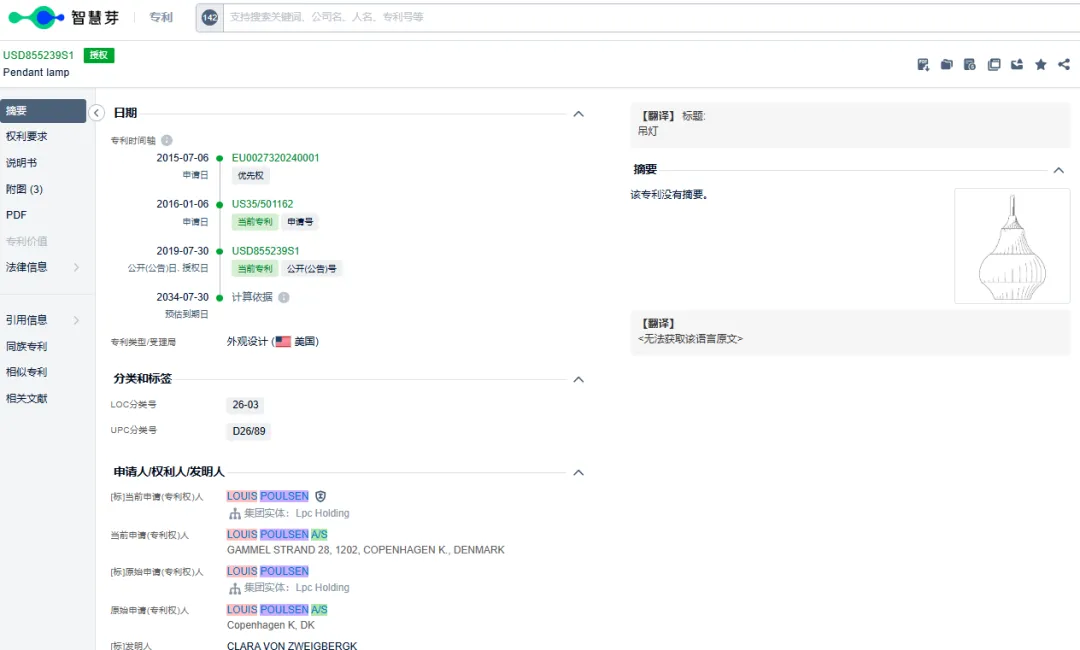Viewport: 1080px width, 650px height.
Task: Click the 申请号 tag
Action: pos(300,222)
